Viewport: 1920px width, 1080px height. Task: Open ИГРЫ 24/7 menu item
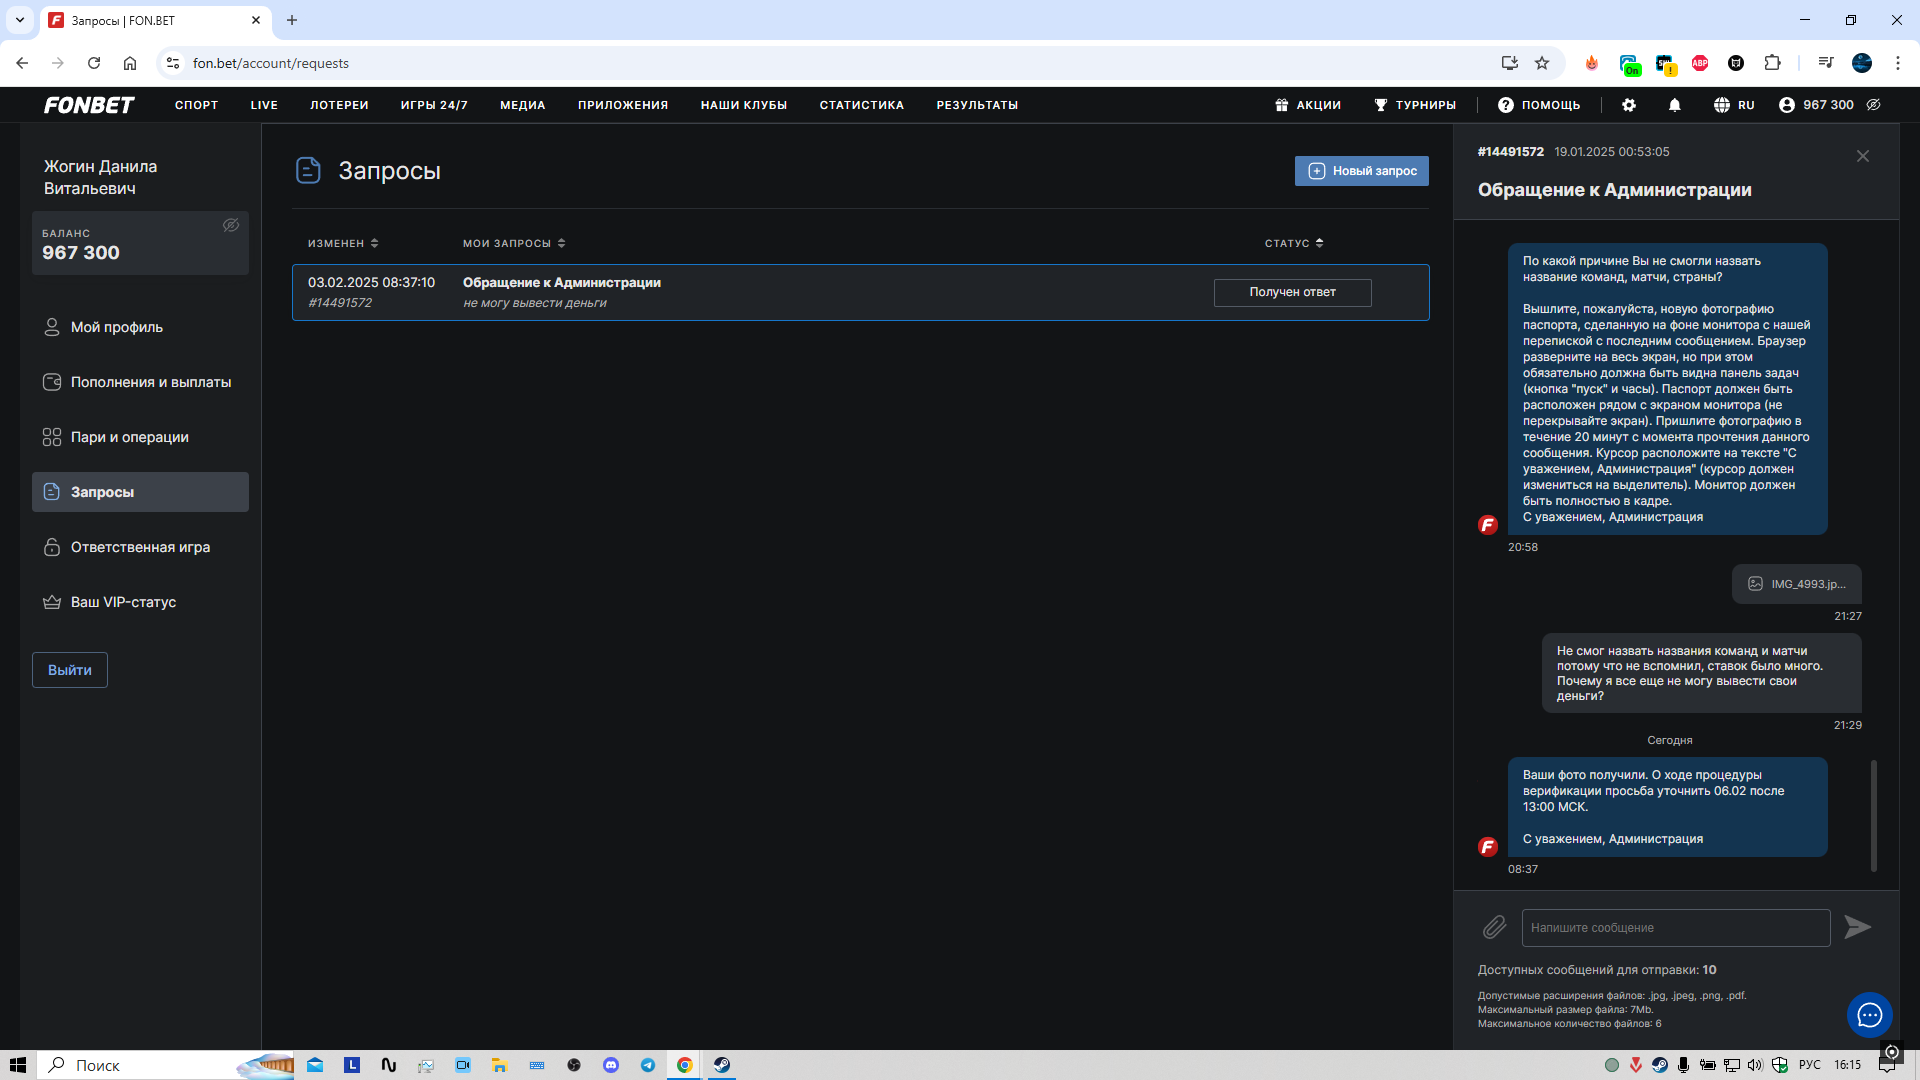point(434,105)
